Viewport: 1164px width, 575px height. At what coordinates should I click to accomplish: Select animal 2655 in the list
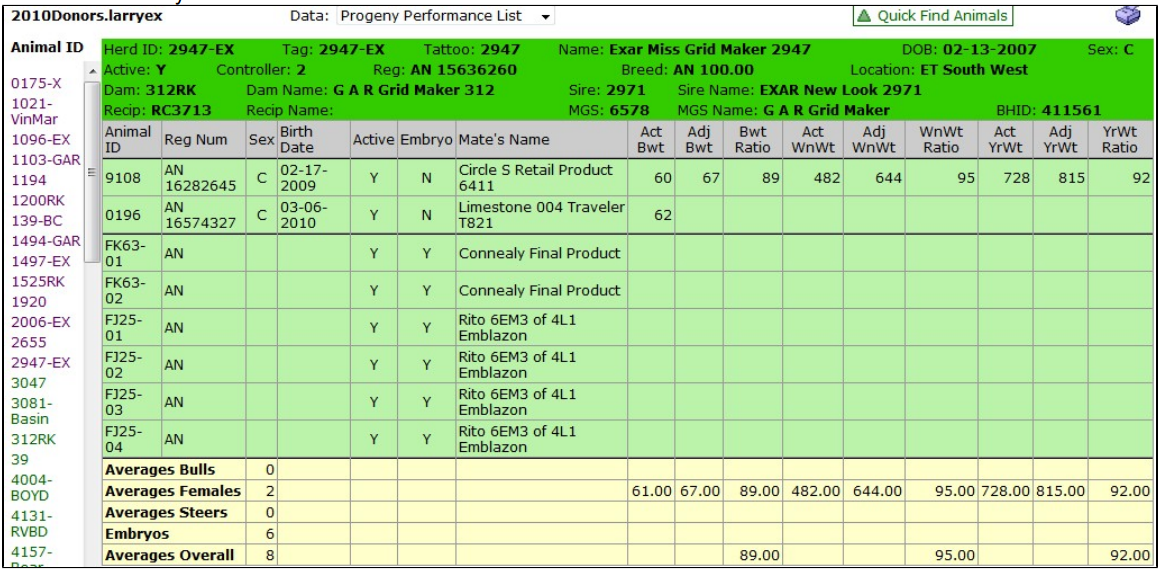point(28,343)
